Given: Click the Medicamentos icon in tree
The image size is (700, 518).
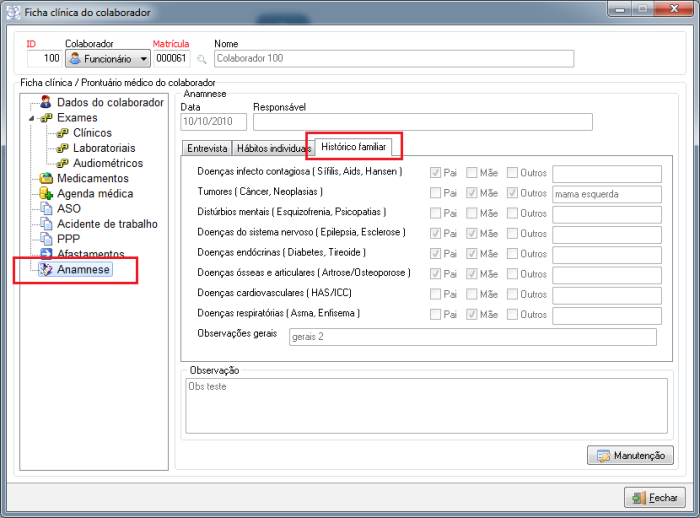Looking at the screenshot, I should click(46, 178).
